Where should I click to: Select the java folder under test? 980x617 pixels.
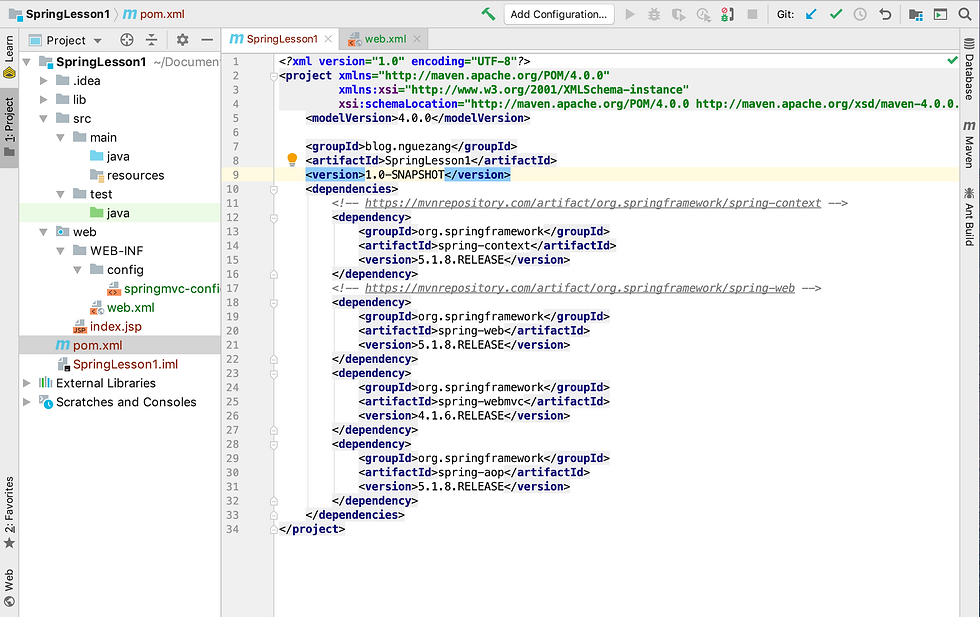point(110,213)
